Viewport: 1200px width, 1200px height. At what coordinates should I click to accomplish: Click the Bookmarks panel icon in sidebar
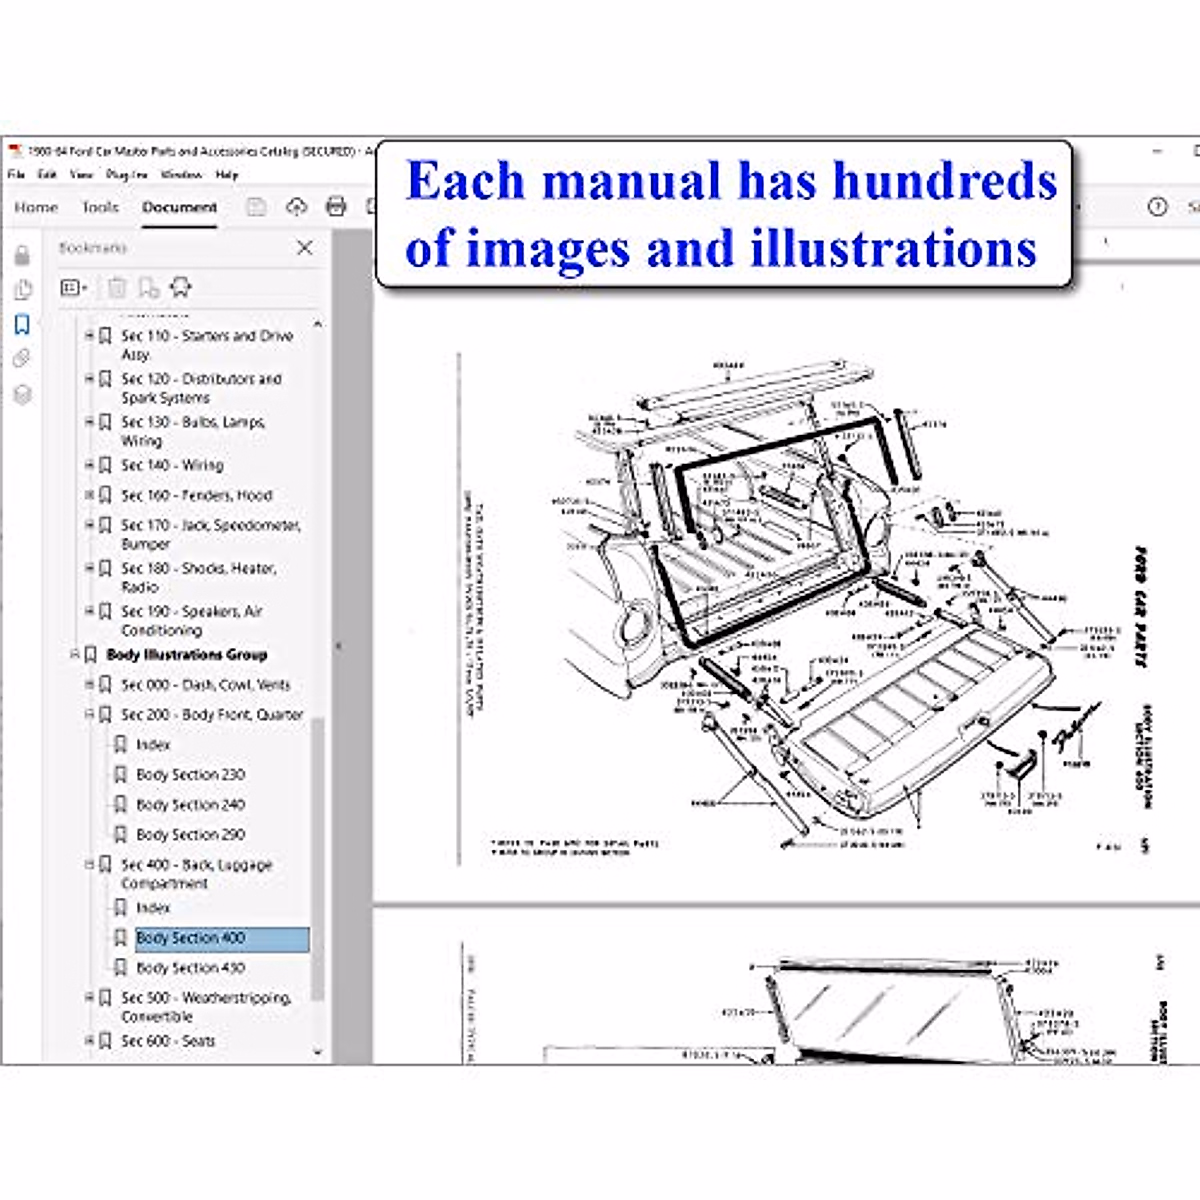[22, 324]
